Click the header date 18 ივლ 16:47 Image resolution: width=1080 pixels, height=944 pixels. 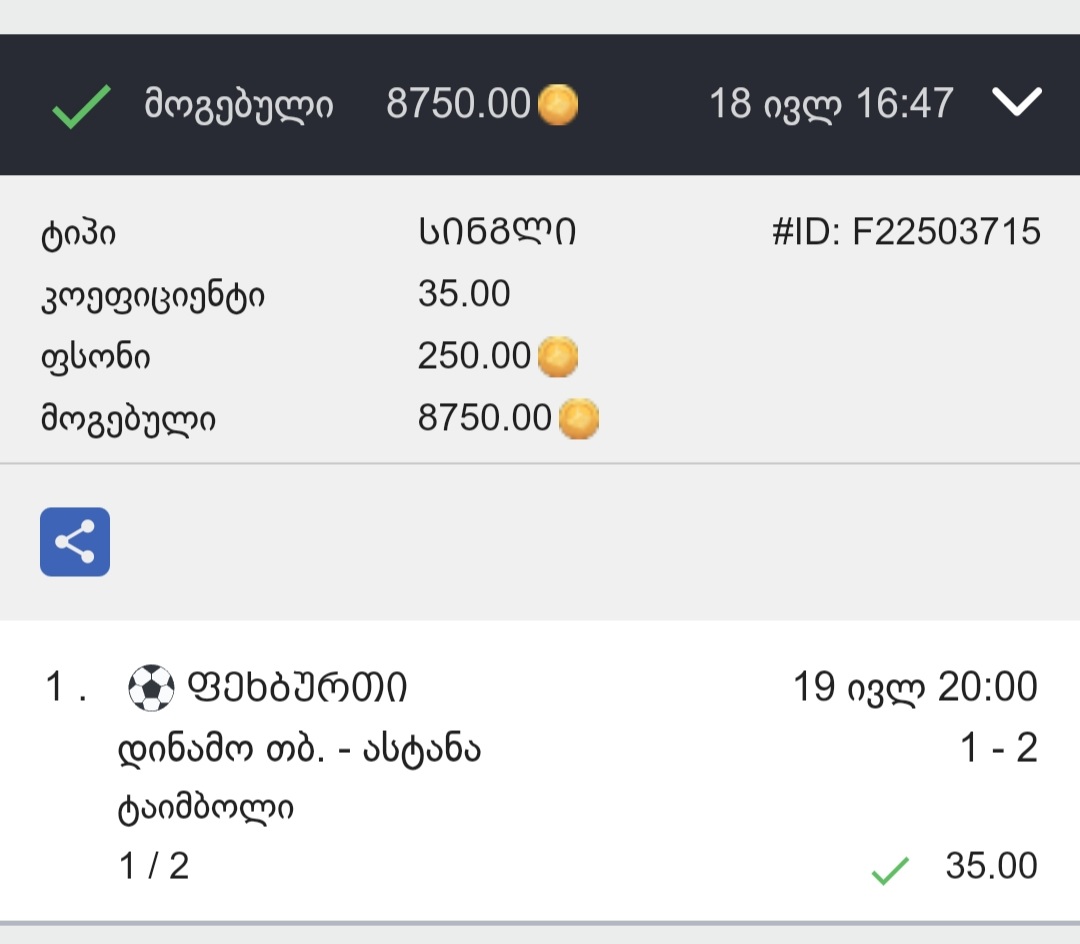point(831,103)
